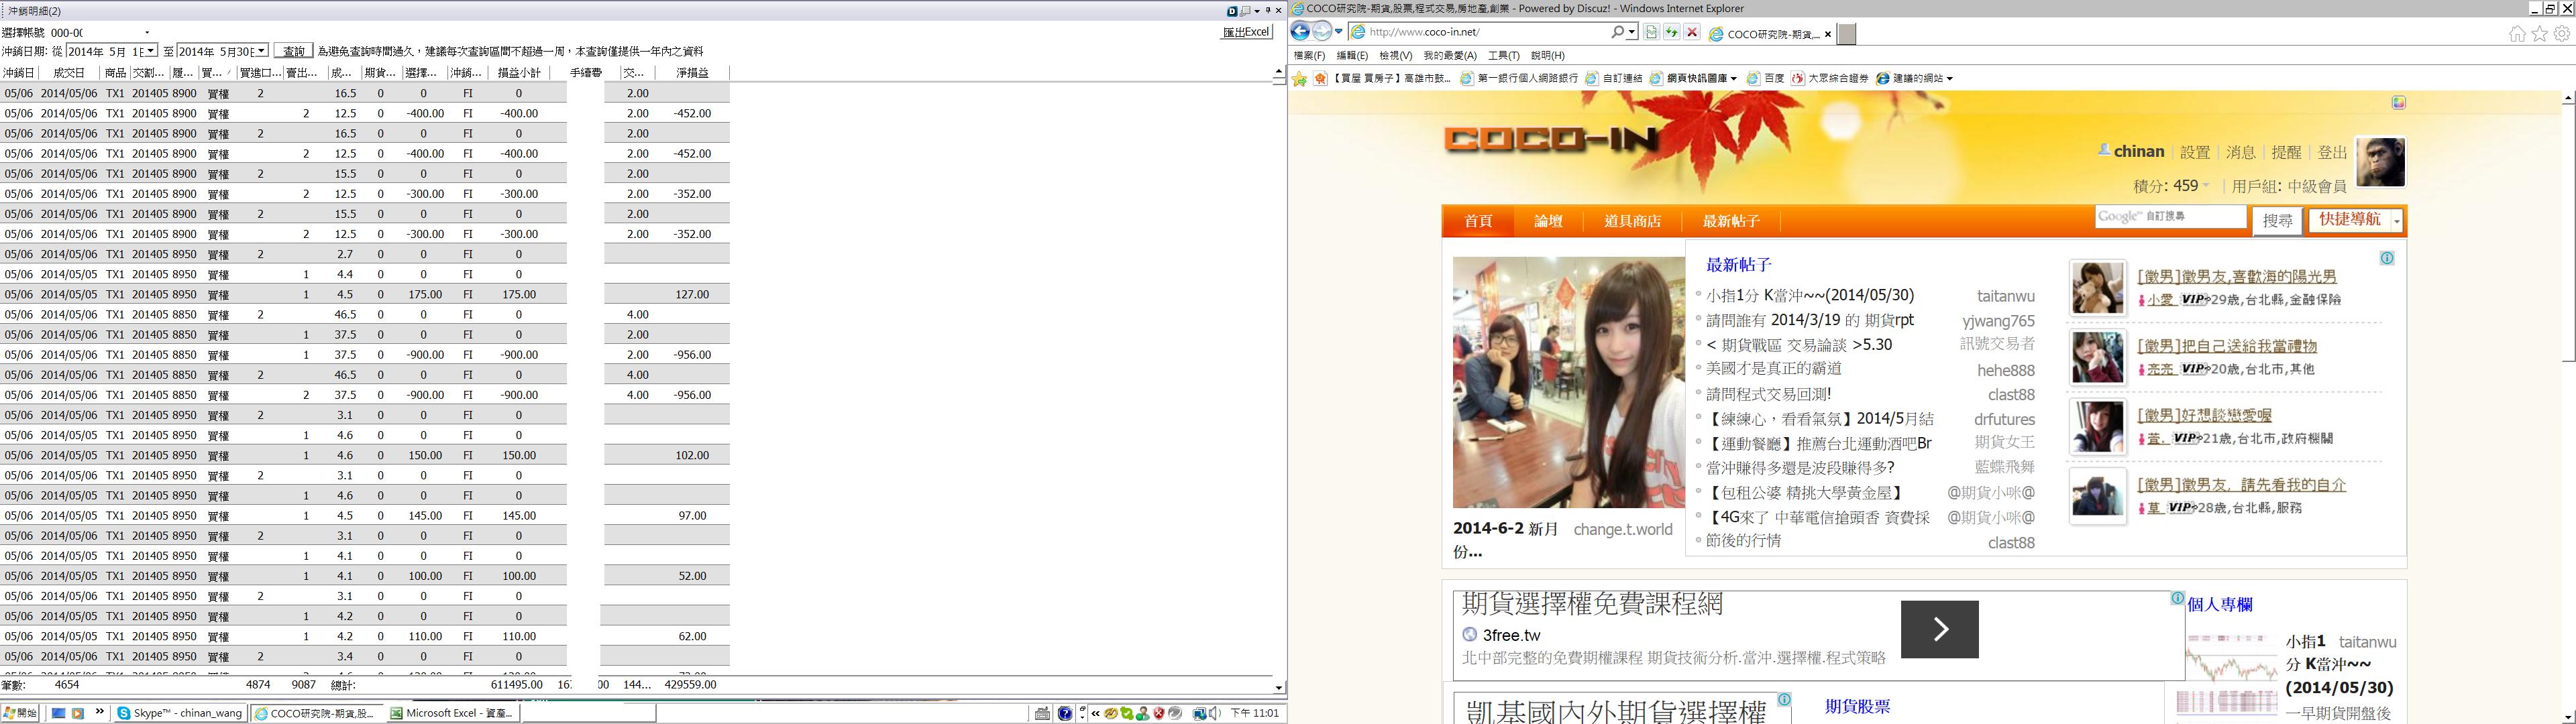This screenshot has width=2576, height=724.
Task: Open the 工具(T) menu
Action: [1504, 56]
